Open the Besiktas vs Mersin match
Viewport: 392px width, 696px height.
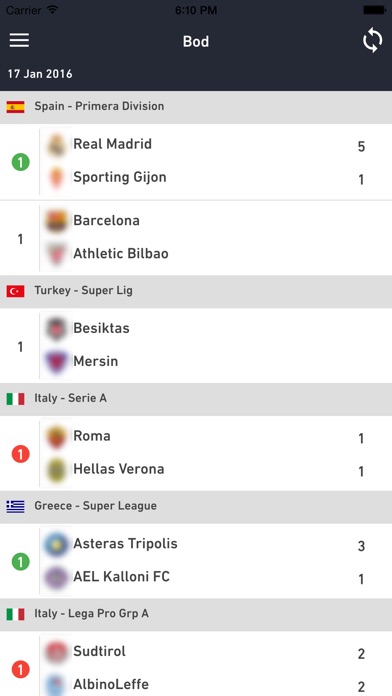pos(196,346)
